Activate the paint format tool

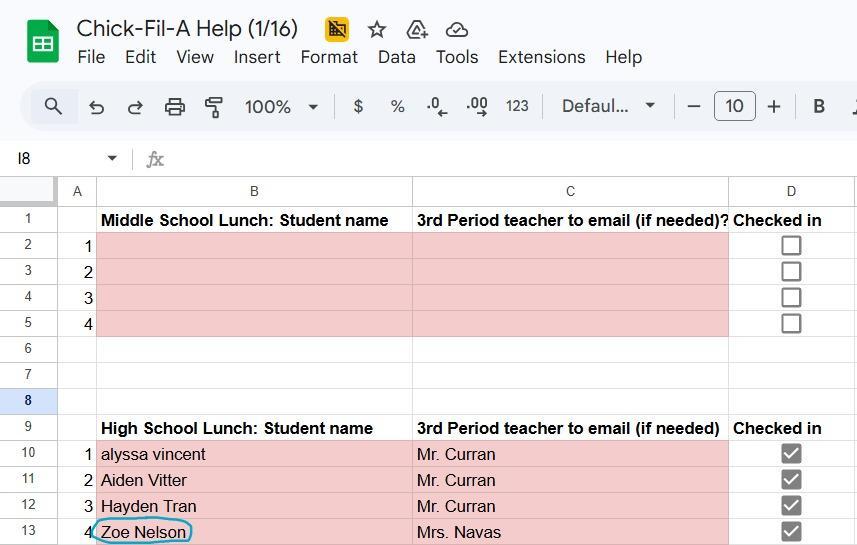tap(214, 107)
